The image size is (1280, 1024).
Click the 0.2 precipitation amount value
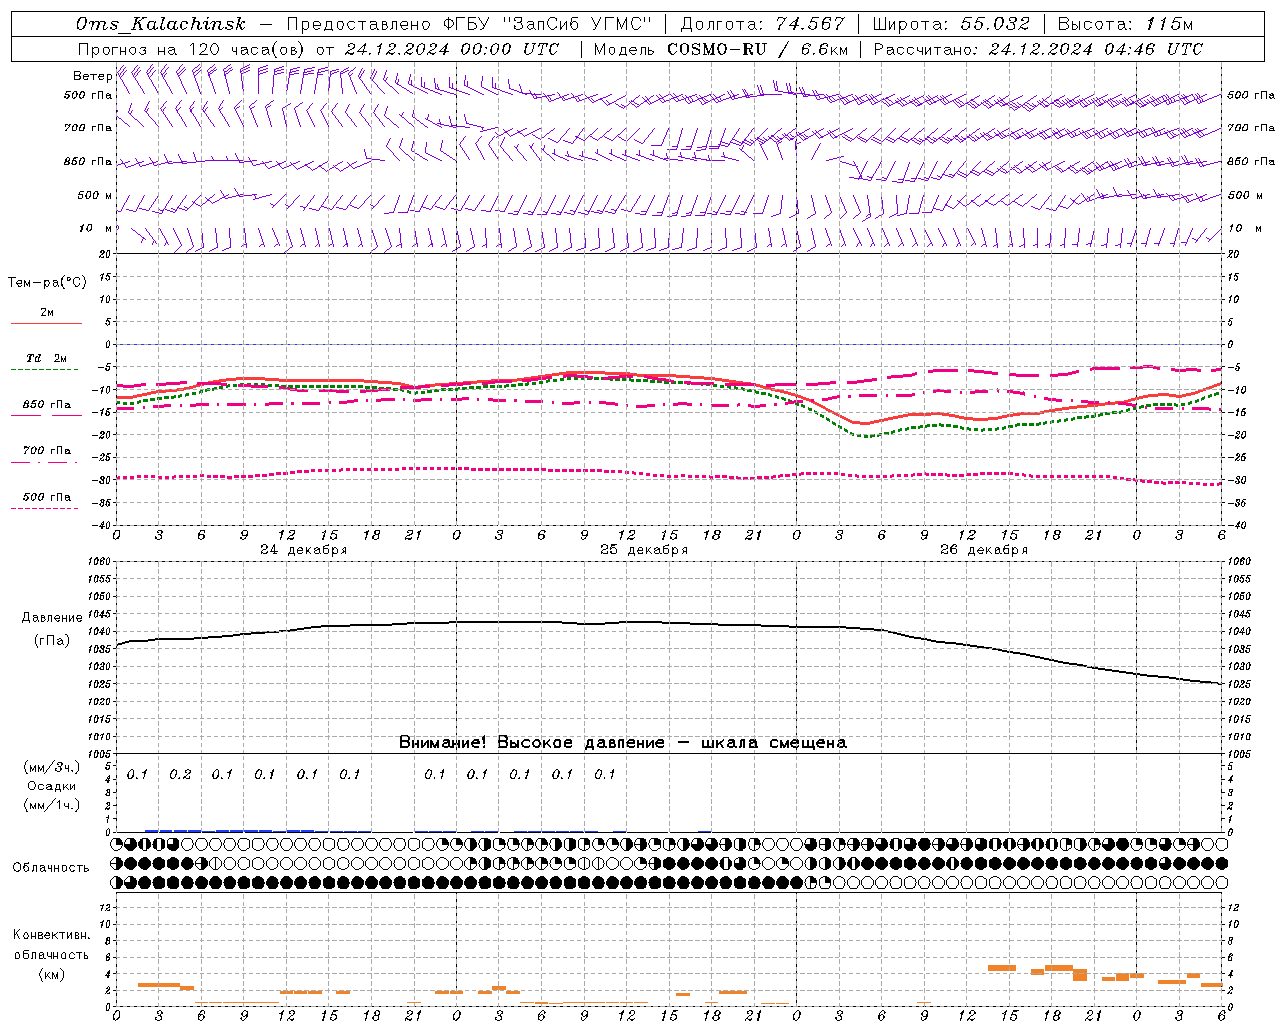pos(180,774)
